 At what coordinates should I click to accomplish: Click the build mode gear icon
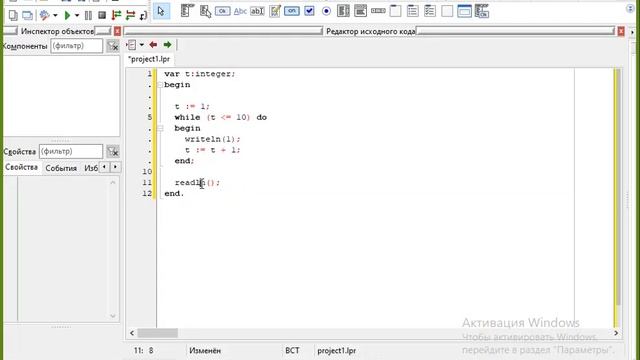44,16
